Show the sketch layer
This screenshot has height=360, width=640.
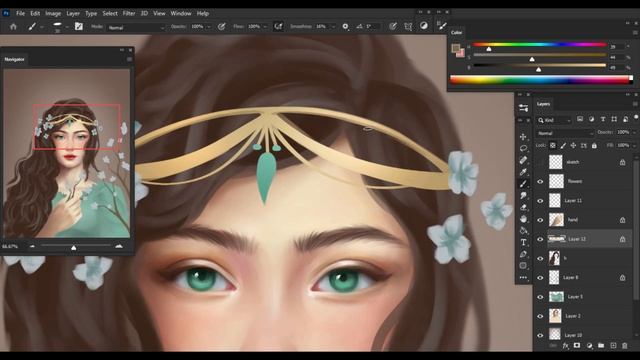coord(540,162)
